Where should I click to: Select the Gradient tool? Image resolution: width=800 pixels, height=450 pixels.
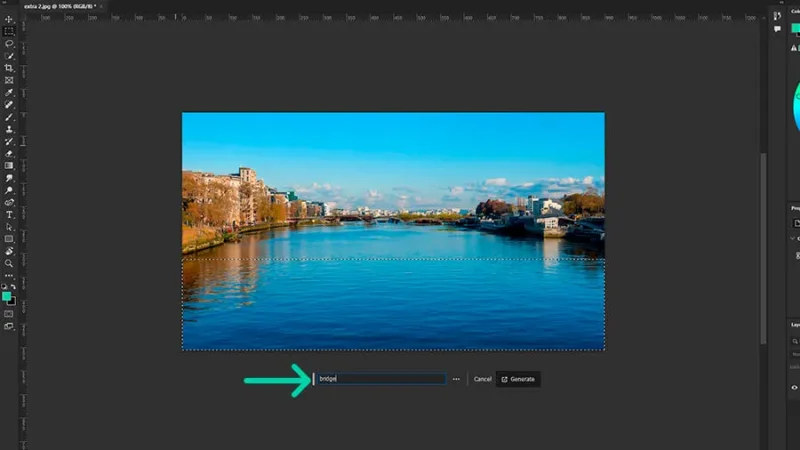9,166
